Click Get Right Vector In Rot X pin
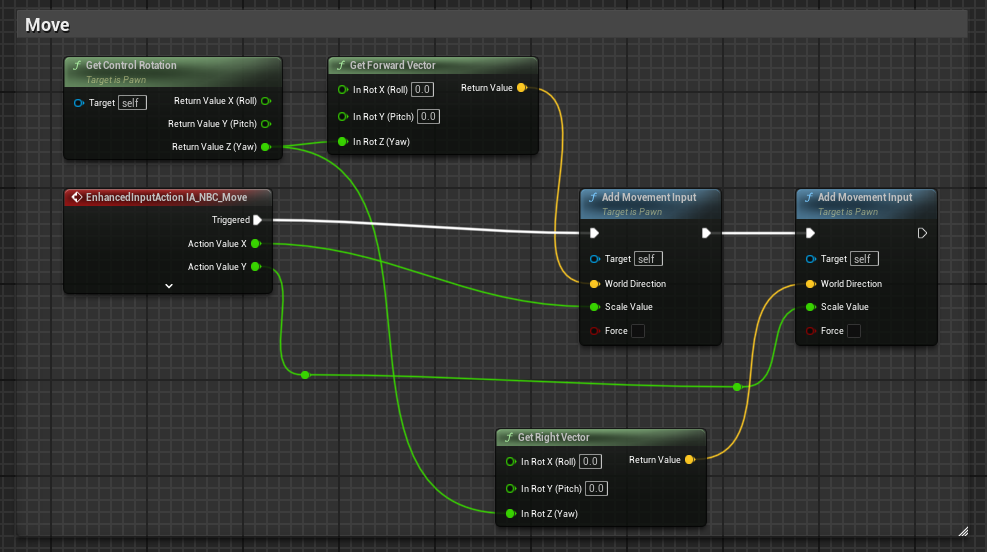Viewport: 987px width, 552px height. coord(510,461)
